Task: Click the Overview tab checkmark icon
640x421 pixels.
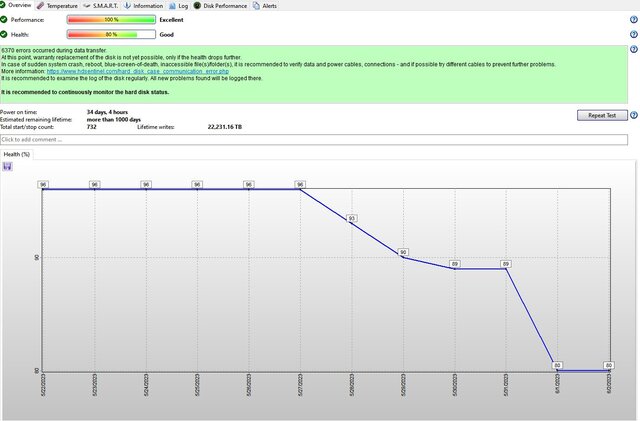Action: (4, 5)
